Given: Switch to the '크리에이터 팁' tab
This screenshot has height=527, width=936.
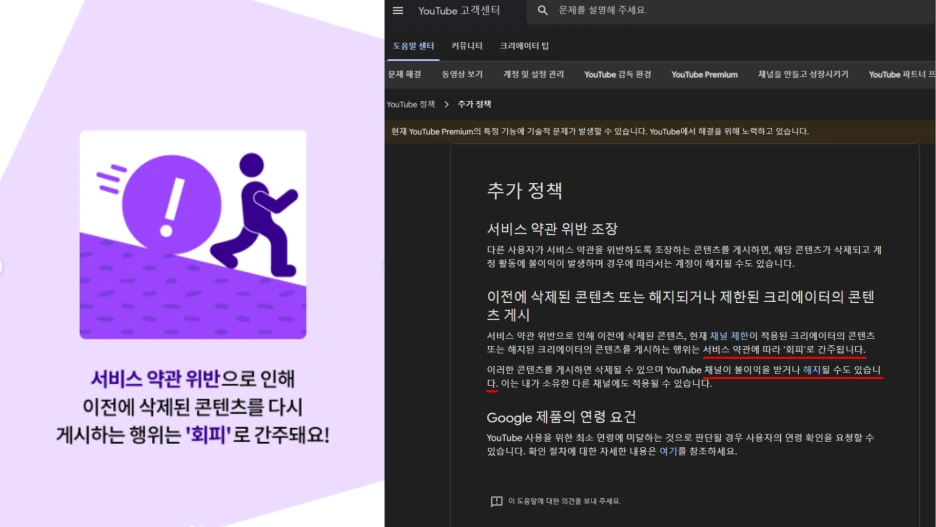Looking at the screenshot, I should [x=524, y=46].
